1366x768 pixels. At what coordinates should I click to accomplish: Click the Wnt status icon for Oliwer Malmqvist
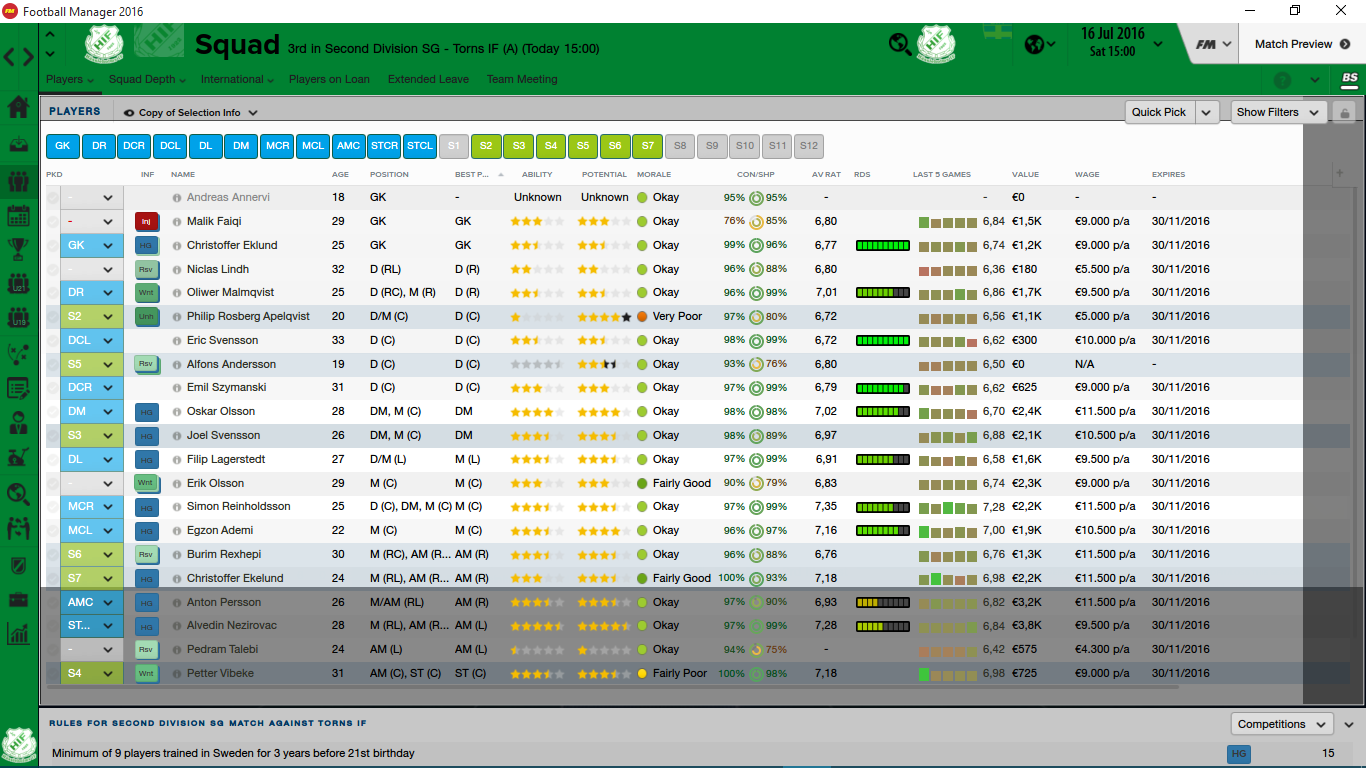tap(147, 293)
